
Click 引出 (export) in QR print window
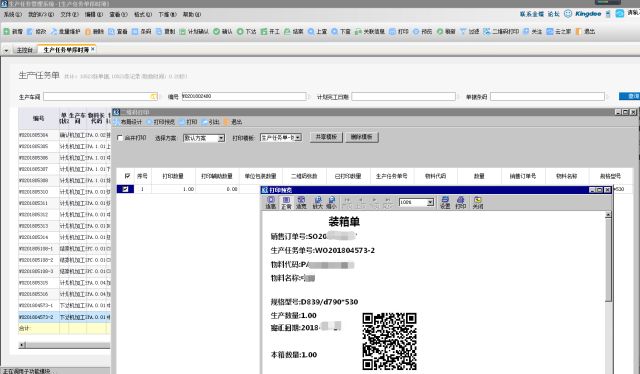click(211, 122)
